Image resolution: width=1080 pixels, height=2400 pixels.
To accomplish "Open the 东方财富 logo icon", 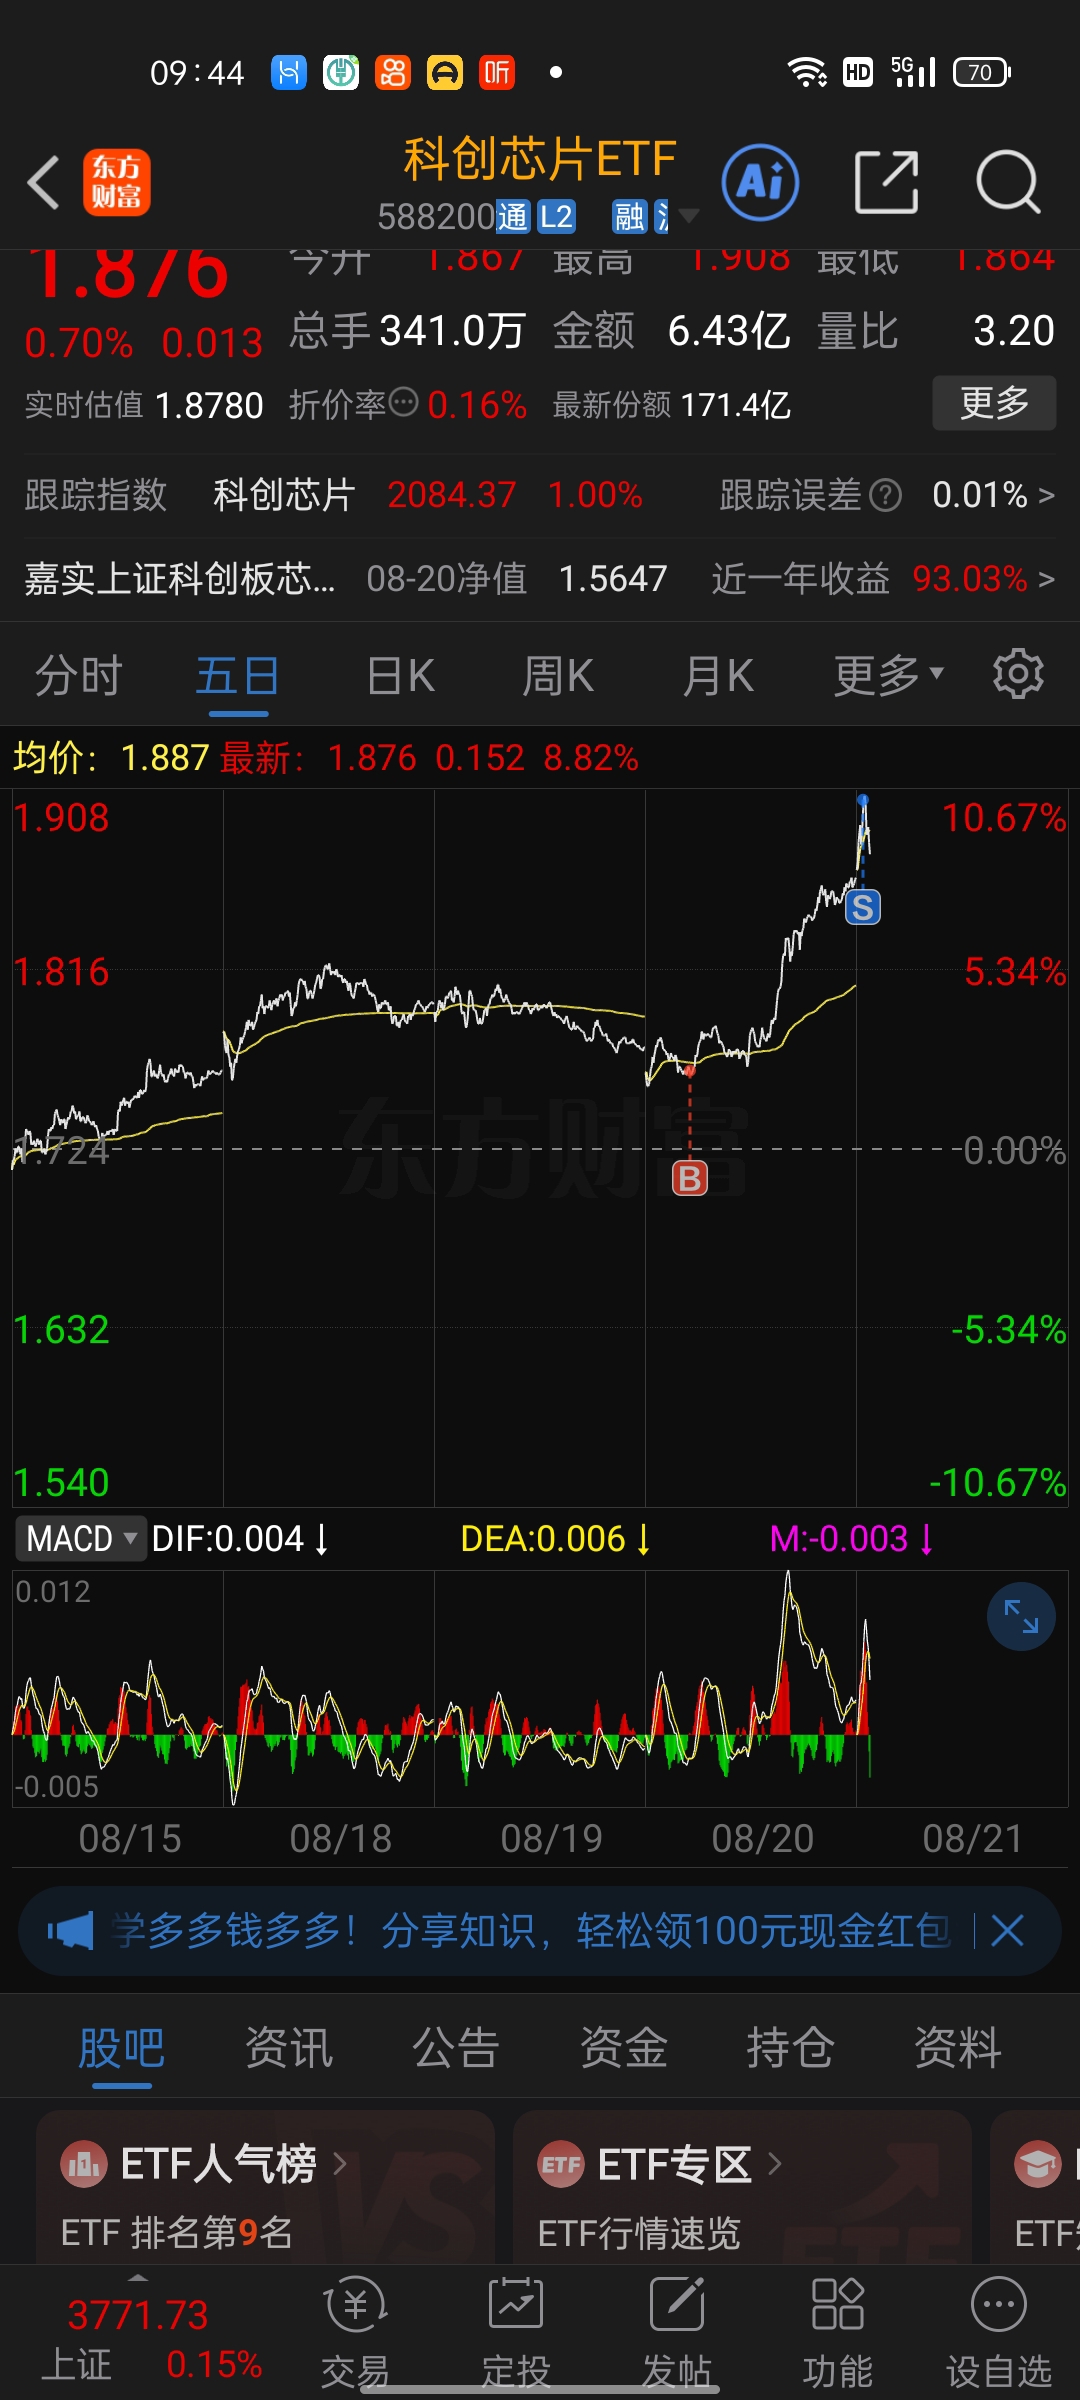I will point(117,183).
